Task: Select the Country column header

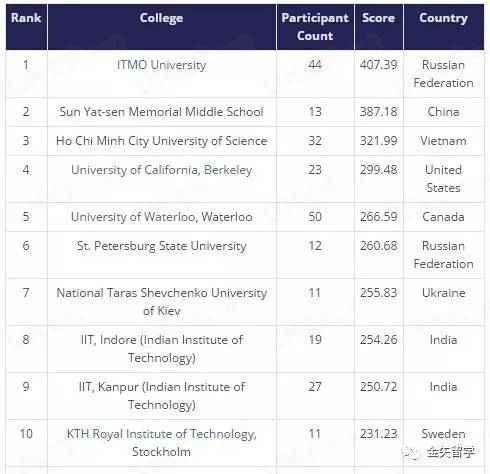Action: (443, 18)
